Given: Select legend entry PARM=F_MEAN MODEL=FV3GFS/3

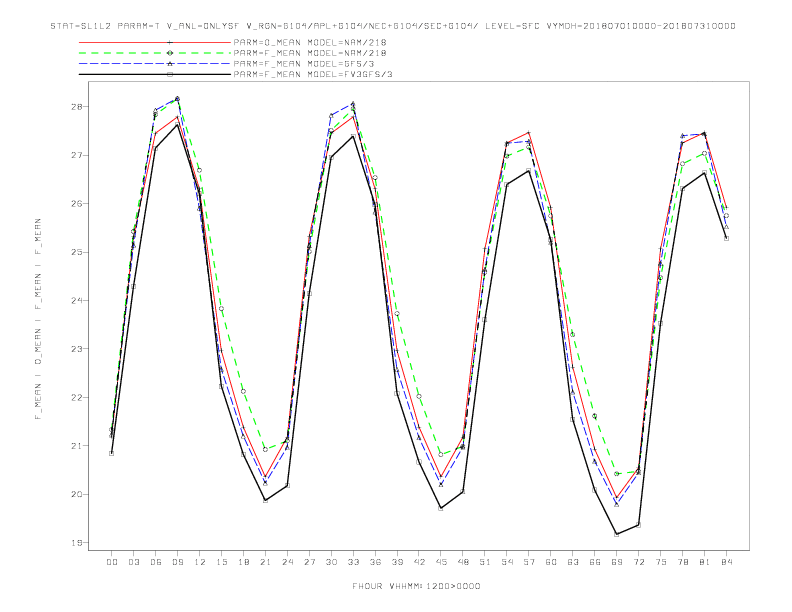Looking at the screenshot, I should pos(313,74).
